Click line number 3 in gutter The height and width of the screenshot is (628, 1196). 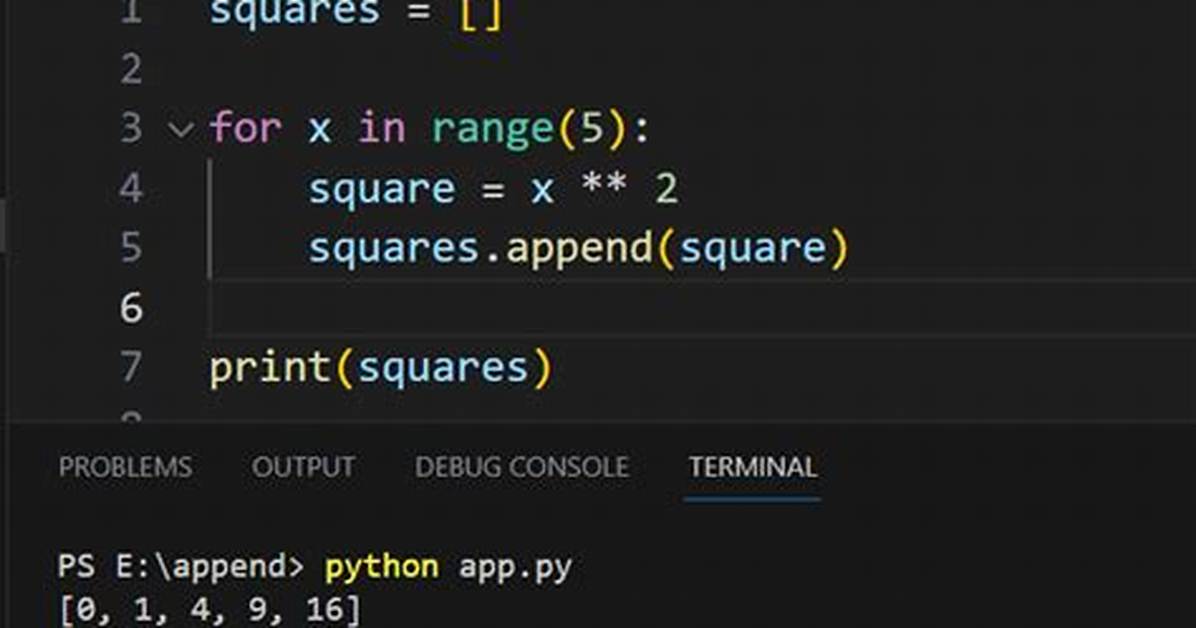[131, 128]
